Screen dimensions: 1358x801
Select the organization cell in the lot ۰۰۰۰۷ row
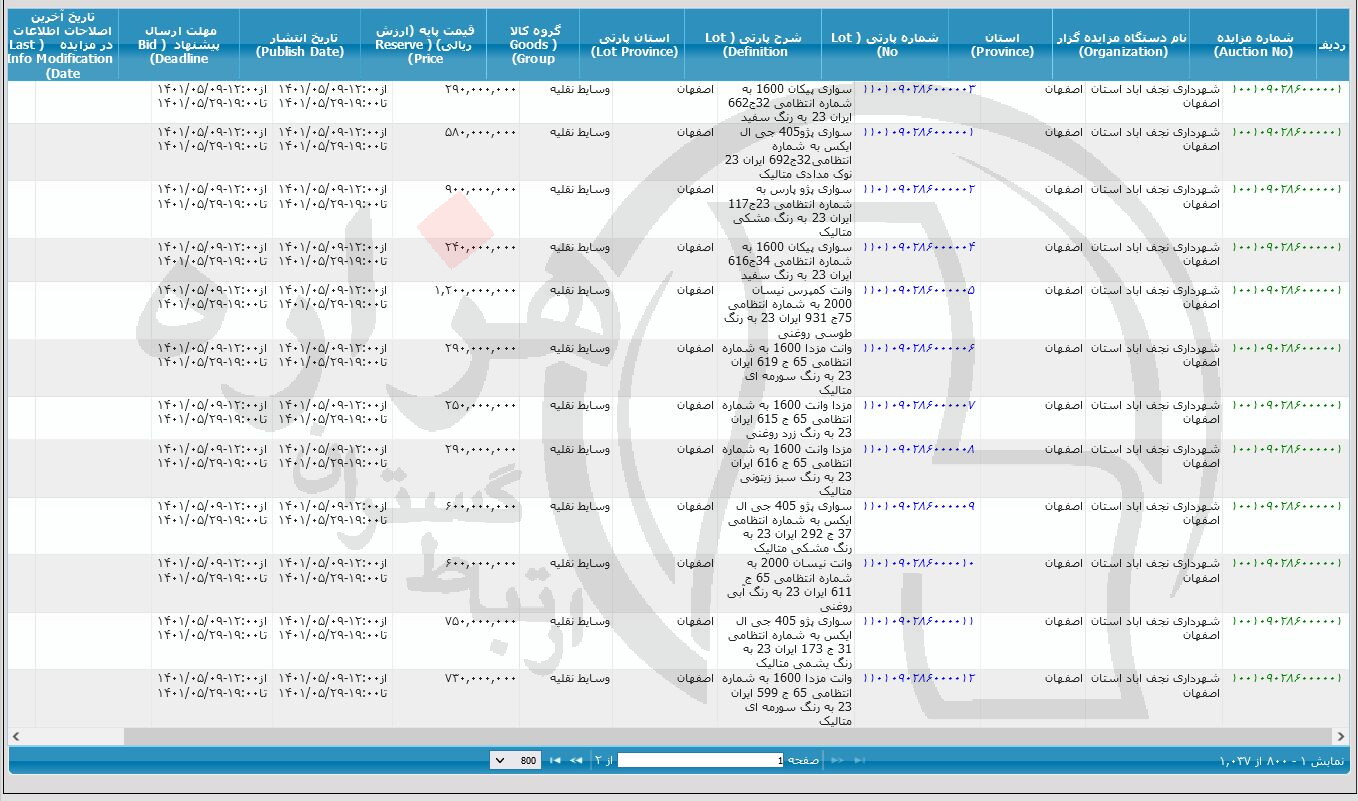(1154, 412)
